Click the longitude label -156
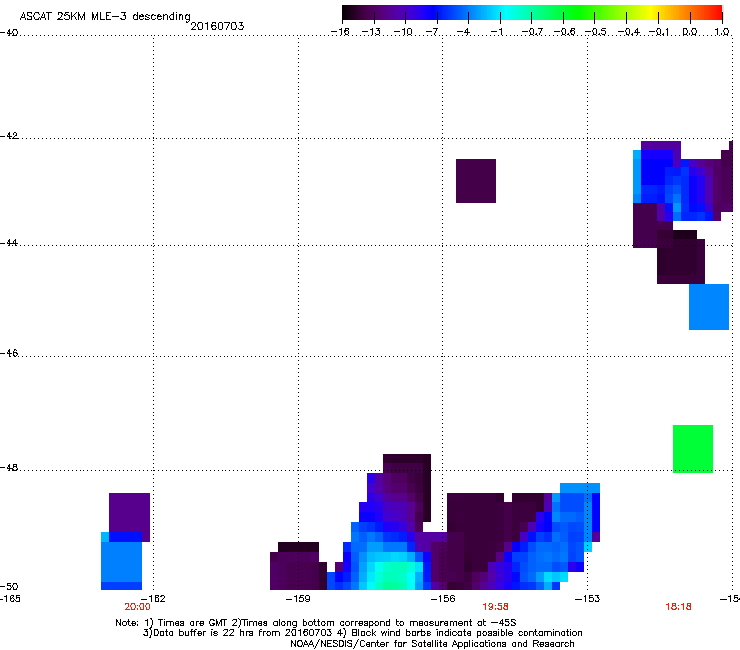Viewport: 740px width, 650px height. [x=443, y=599]
